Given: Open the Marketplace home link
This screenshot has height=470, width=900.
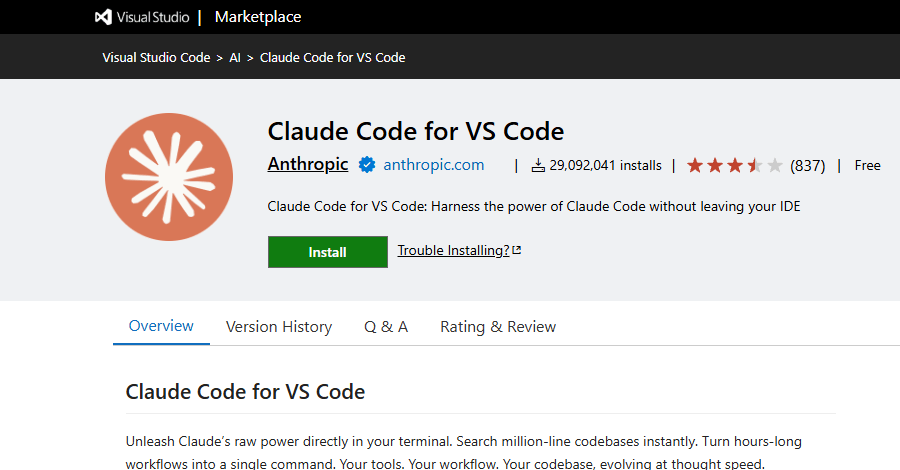Looking at the screenshot, I should [258, 17].
